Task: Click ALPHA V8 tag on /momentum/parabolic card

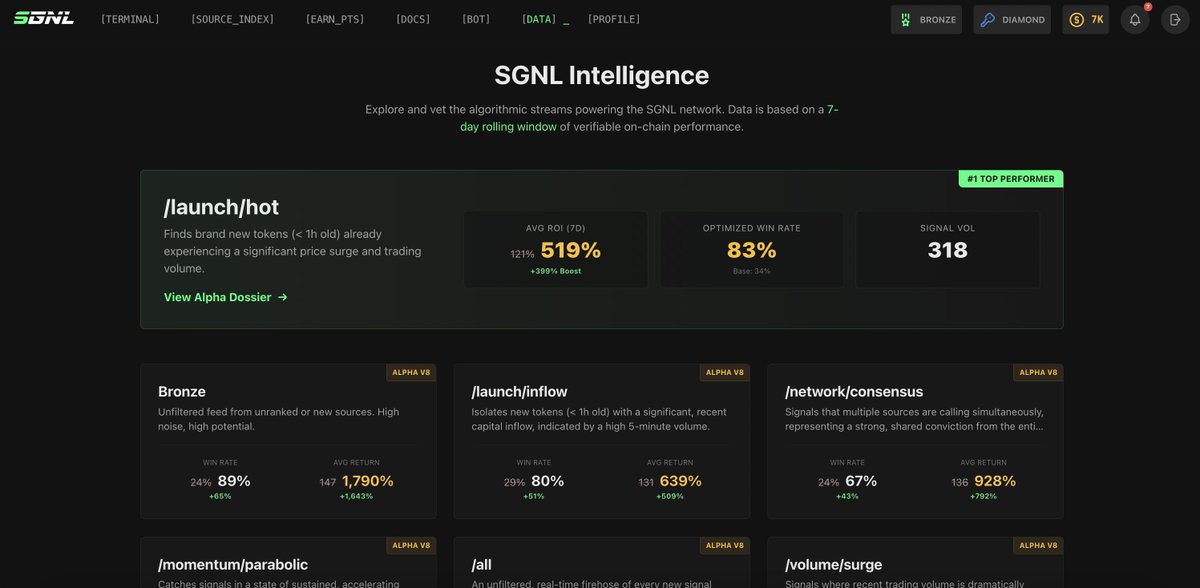Action: [411, 545]
